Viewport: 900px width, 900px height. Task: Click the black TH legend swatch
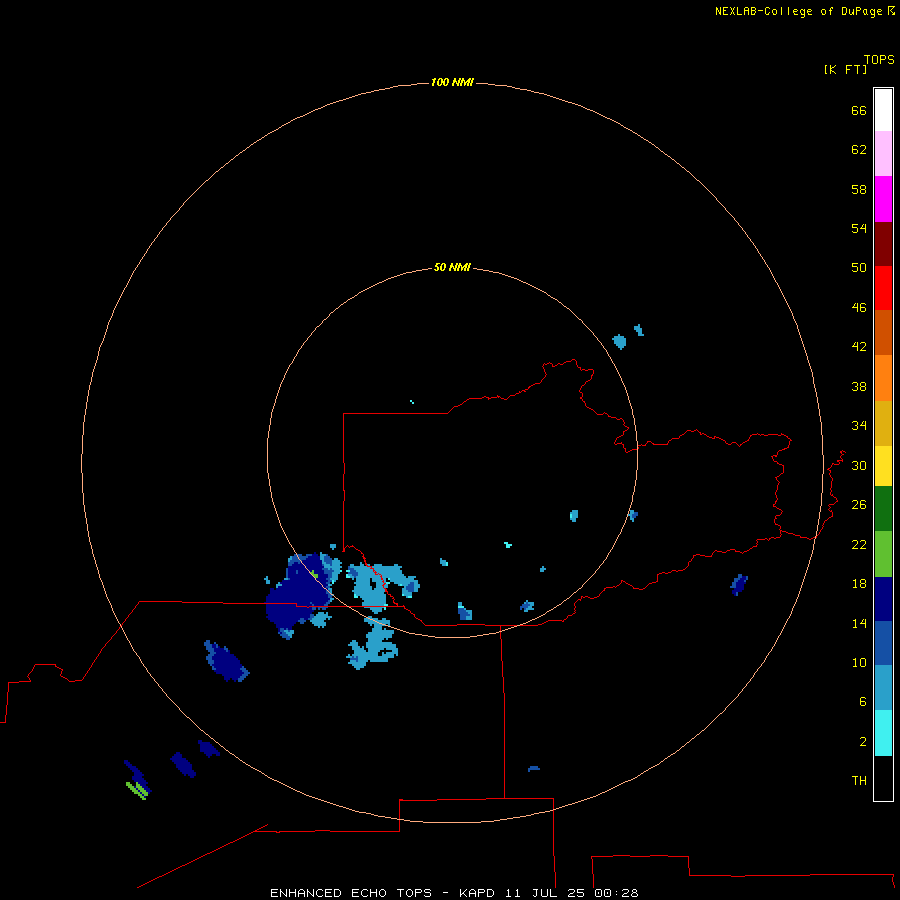tap(883, 778)
